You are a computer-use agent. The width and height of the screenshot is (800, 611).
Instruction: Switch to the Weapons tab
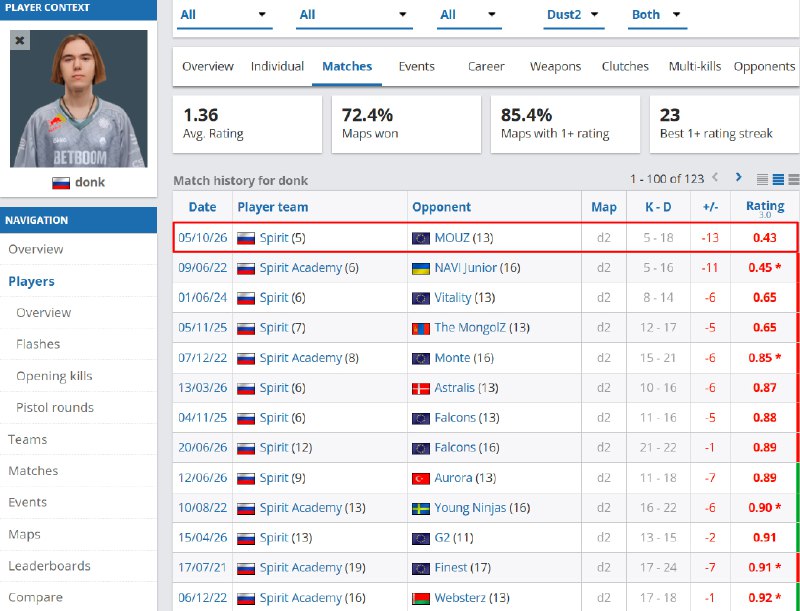click(x=555, y=66)
